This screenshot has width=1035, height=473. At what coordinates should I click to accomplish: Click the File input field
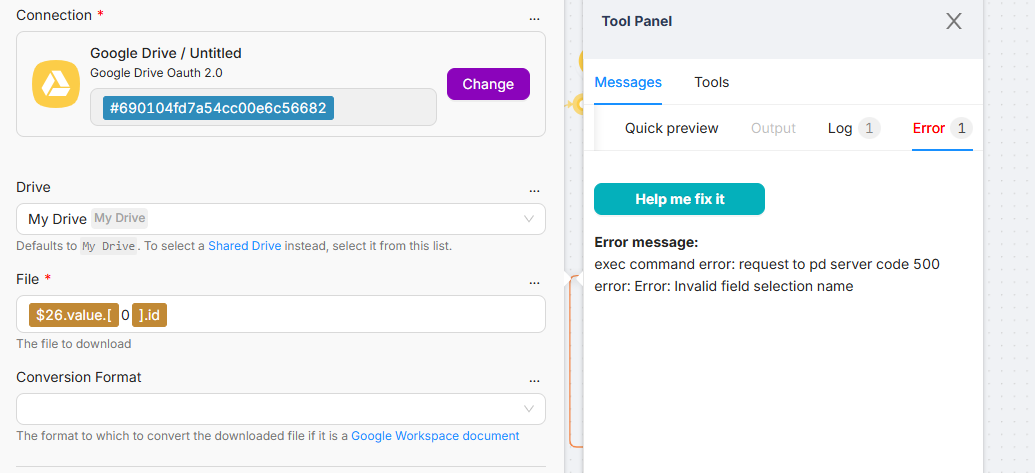[350, 315]
